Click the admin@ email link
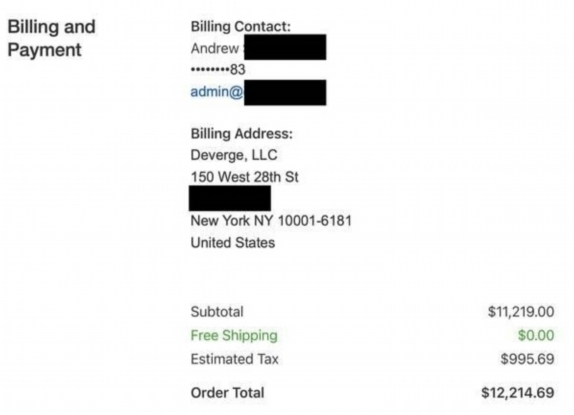The height and width of the screenshot is (415, 574). click(217, 92)
